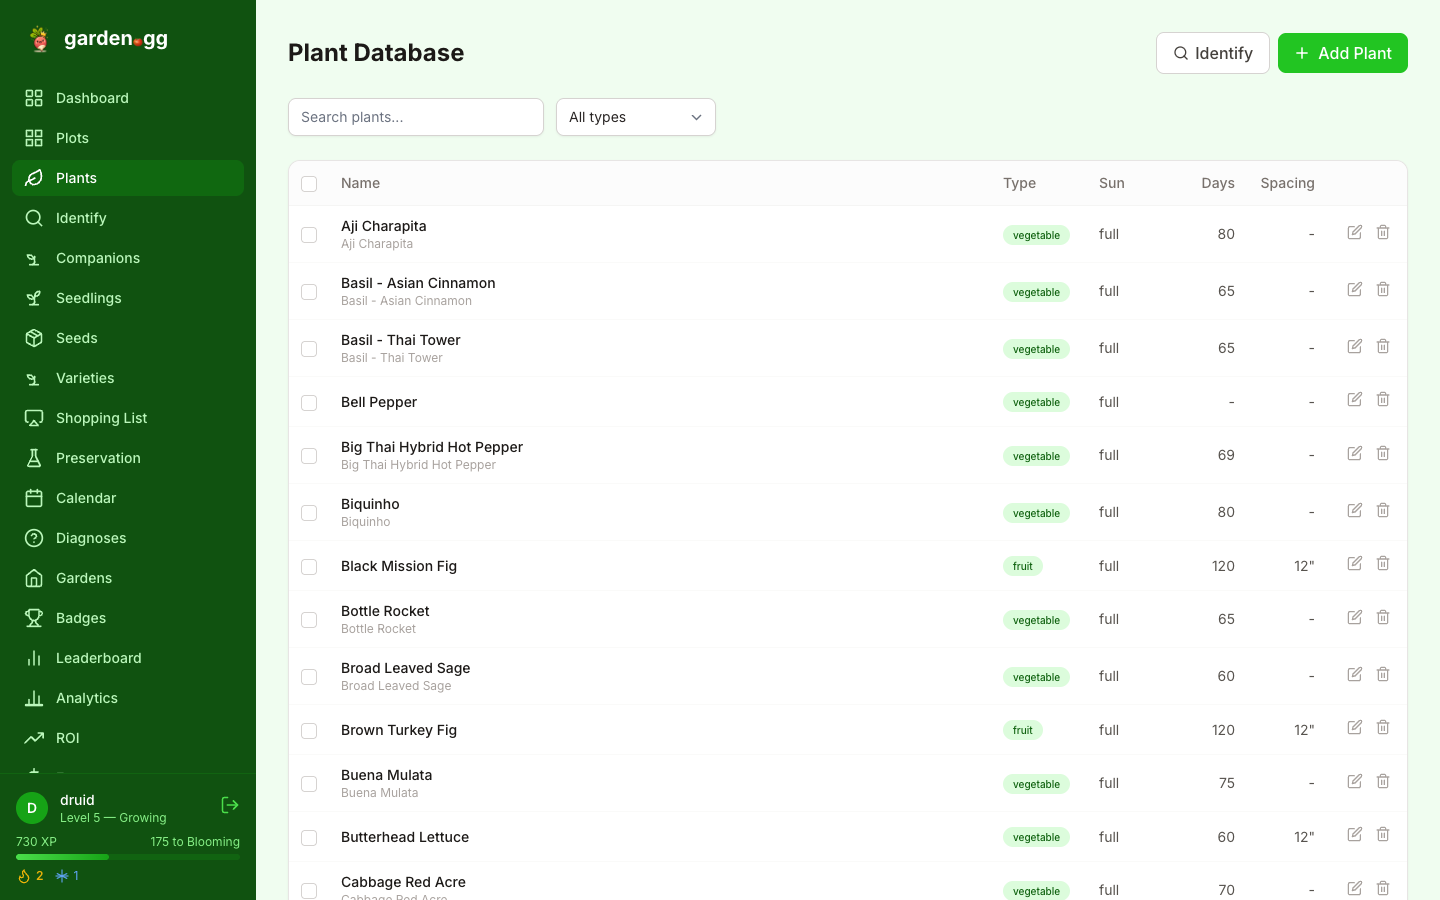The image size is (1440, 900).
Task: Click the snowflake freeze icon
Action: point(62,876)
